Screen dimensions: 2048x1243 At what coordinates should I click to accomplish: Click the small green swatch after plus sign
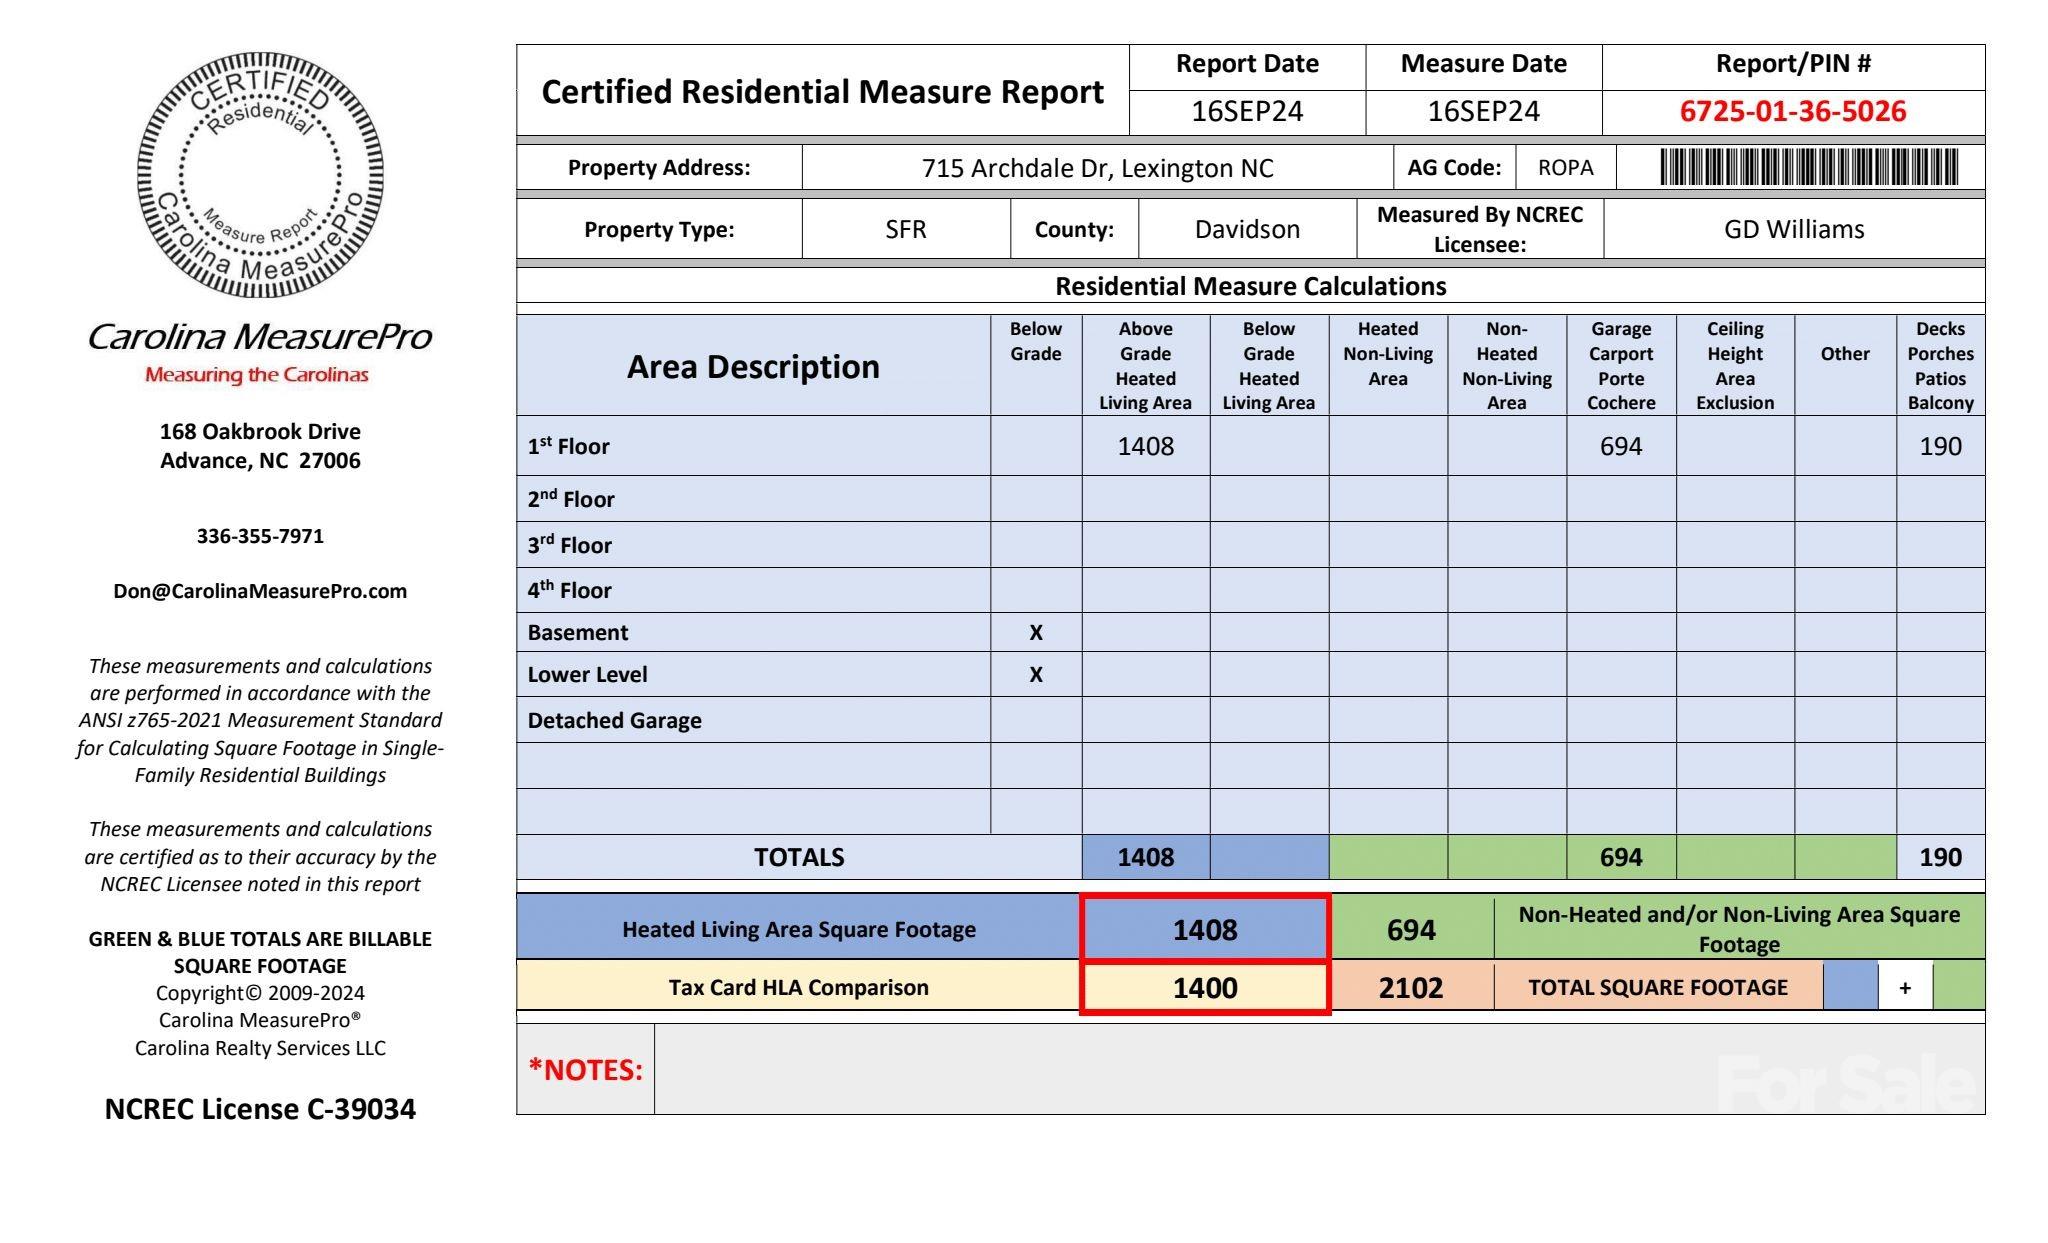click(x=1958, y=987)
